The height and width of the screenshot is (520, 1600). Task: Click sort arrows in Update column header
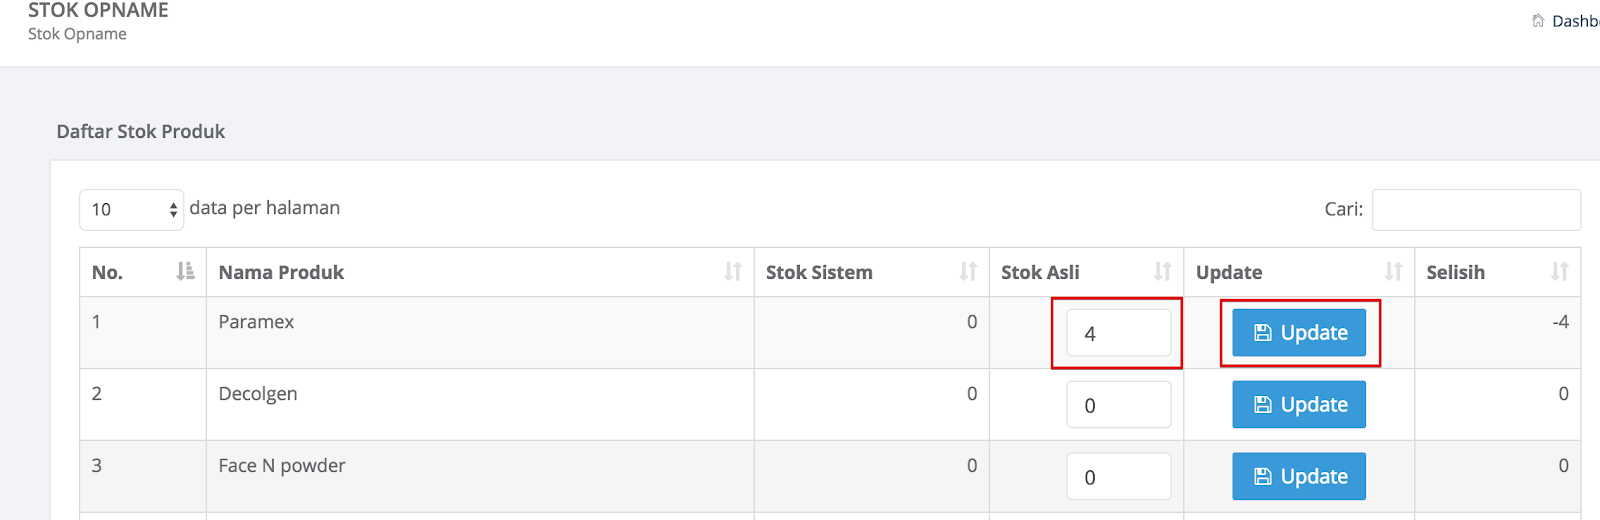(x=1393, y=271)
